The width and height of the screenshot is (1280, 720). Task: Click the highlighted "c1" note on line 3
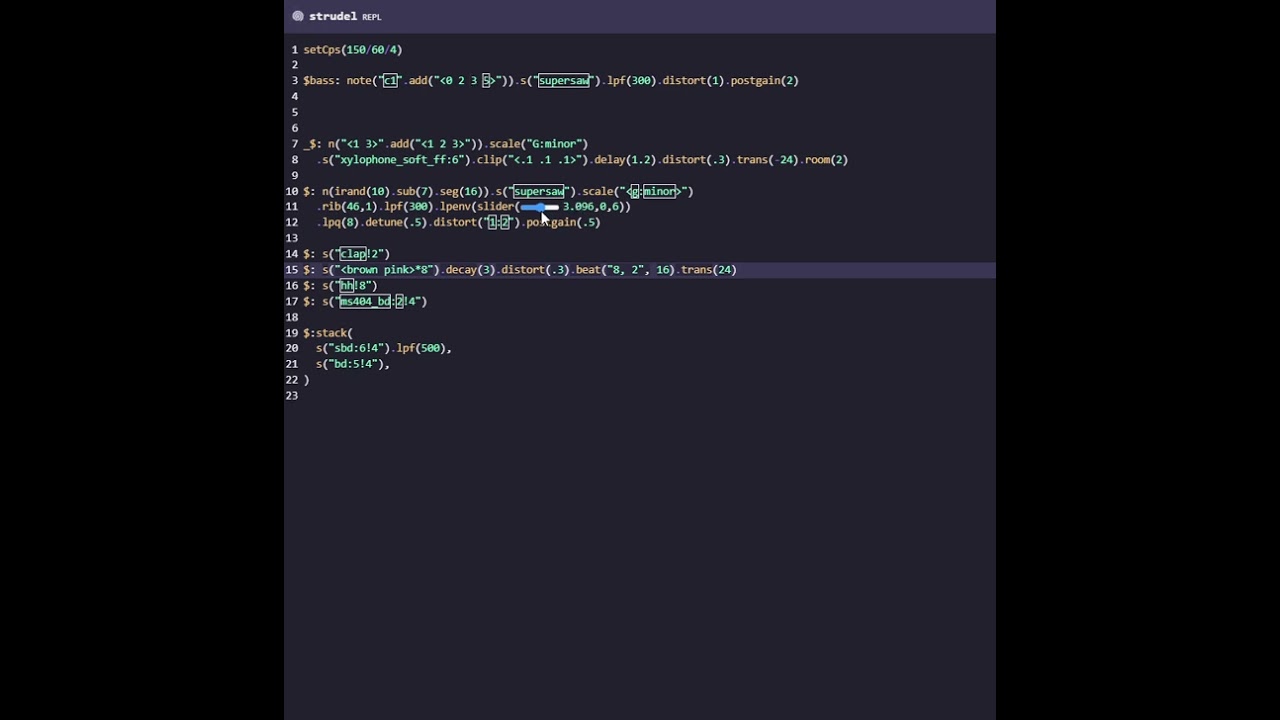coord(390,80)
